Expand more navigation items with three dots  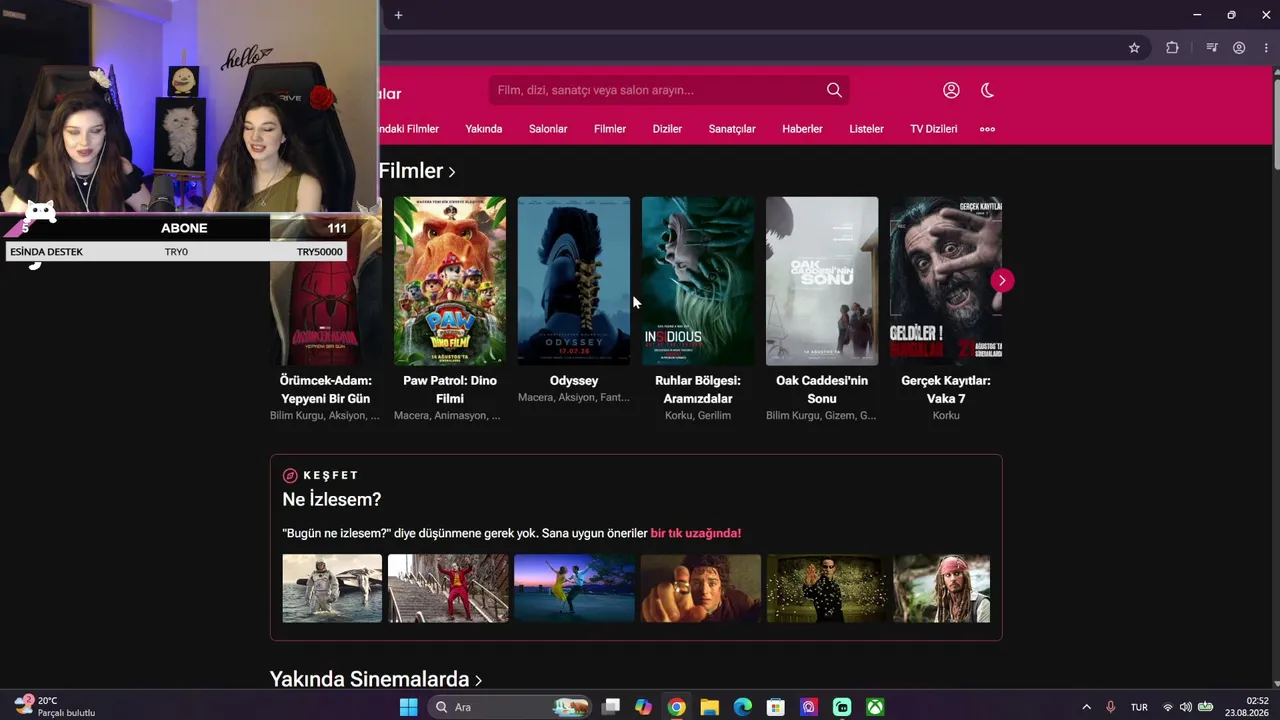(987, 129)
